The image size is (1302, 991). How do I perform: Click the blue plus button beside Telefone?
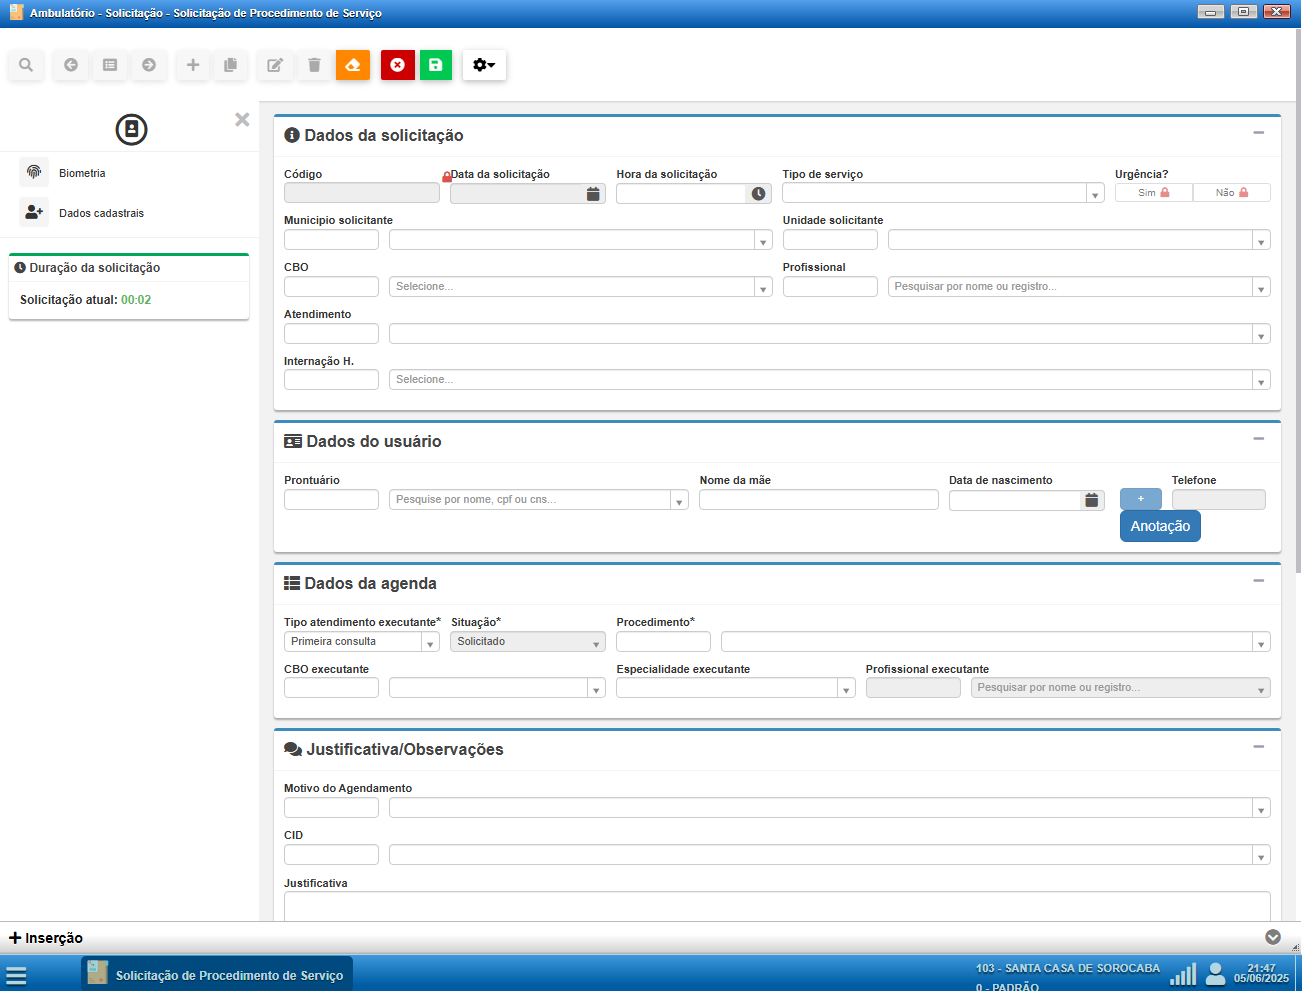(x=1140, y=499)
